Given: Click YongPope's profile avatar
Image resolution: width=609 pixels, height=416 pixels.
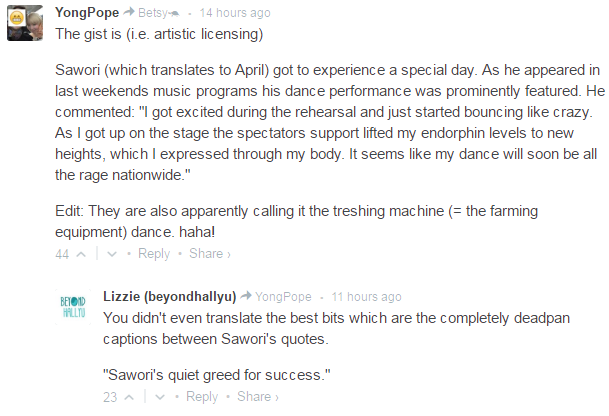Looking at the screenshot, I should click(24, 23).
